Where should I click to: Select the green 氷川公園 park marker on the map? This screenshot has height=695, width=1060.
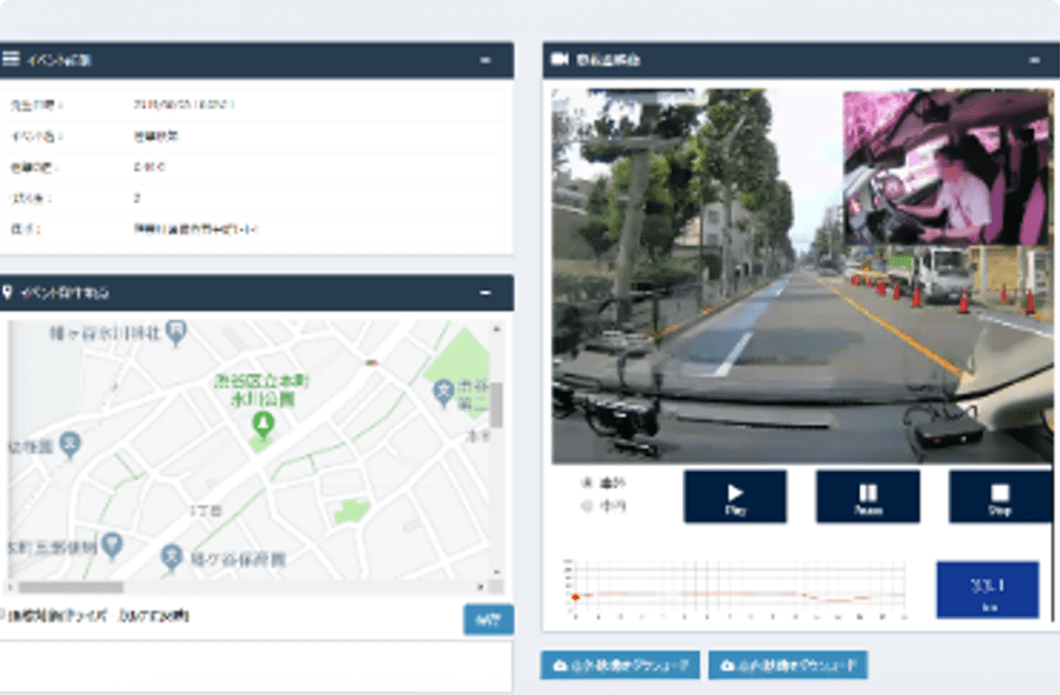pos(263,426)
